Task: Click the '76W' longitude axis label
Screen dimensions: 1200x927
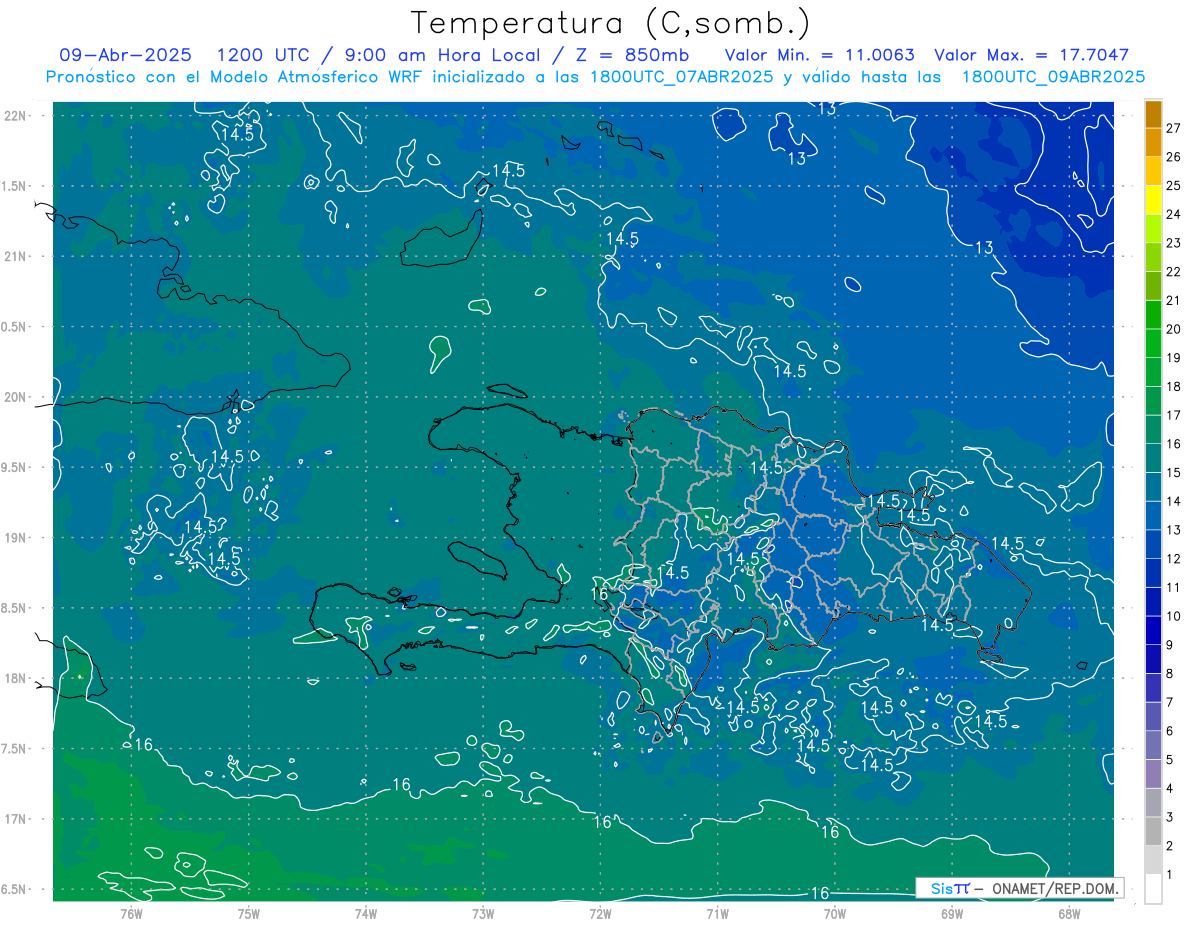Action: 131,913
